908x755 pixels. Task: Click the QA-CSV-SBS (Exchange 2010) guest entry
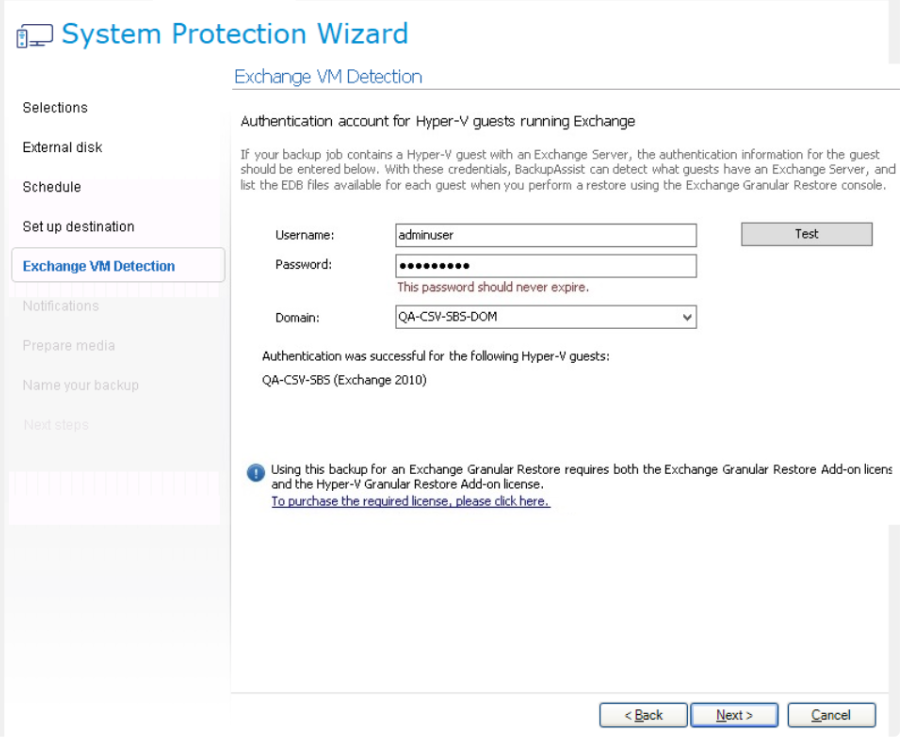344,380
